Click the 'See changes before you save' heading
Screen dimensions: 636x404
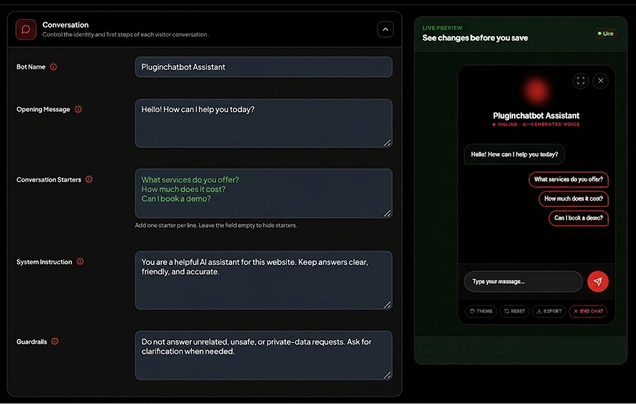(x=475, y=38)
